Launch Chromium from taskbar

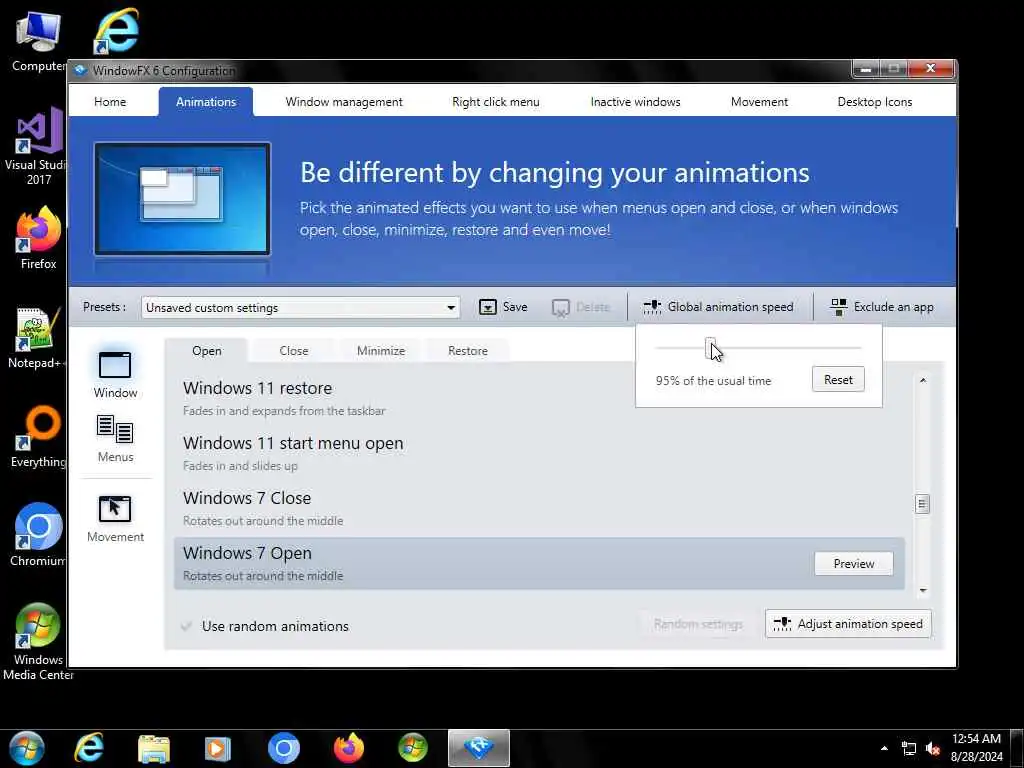283,748
